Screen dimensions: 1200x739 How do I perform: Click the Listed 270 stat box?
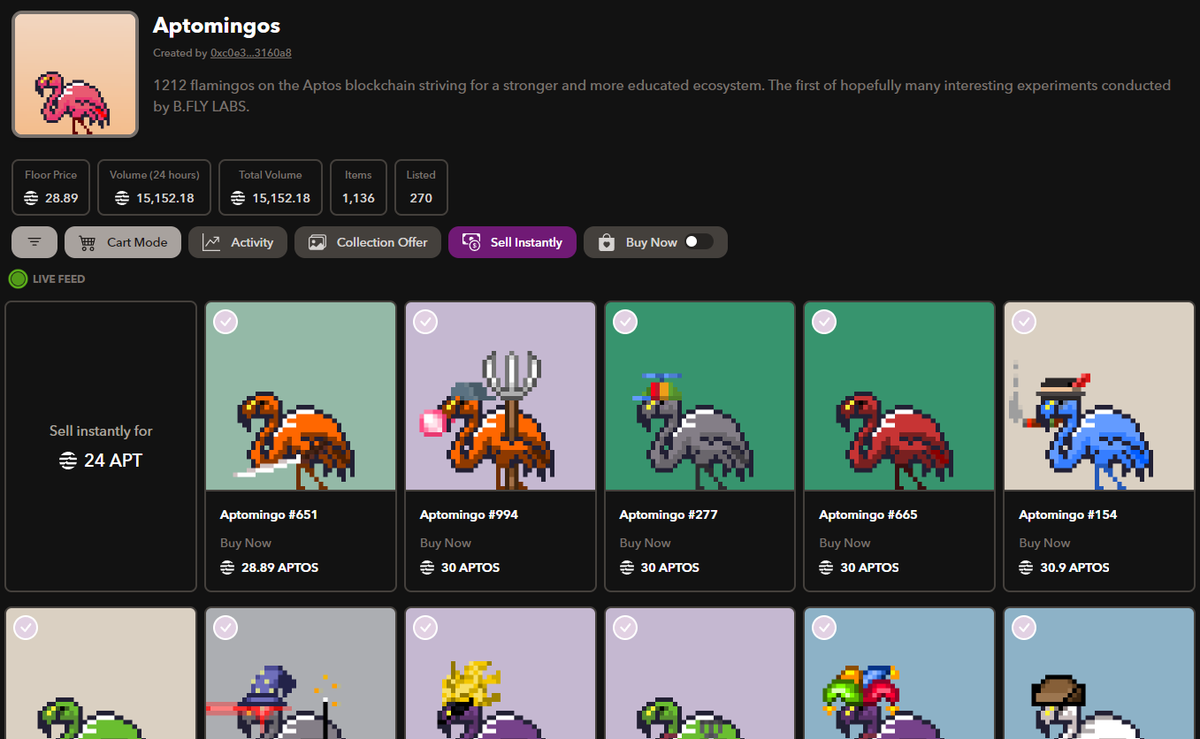421,187
